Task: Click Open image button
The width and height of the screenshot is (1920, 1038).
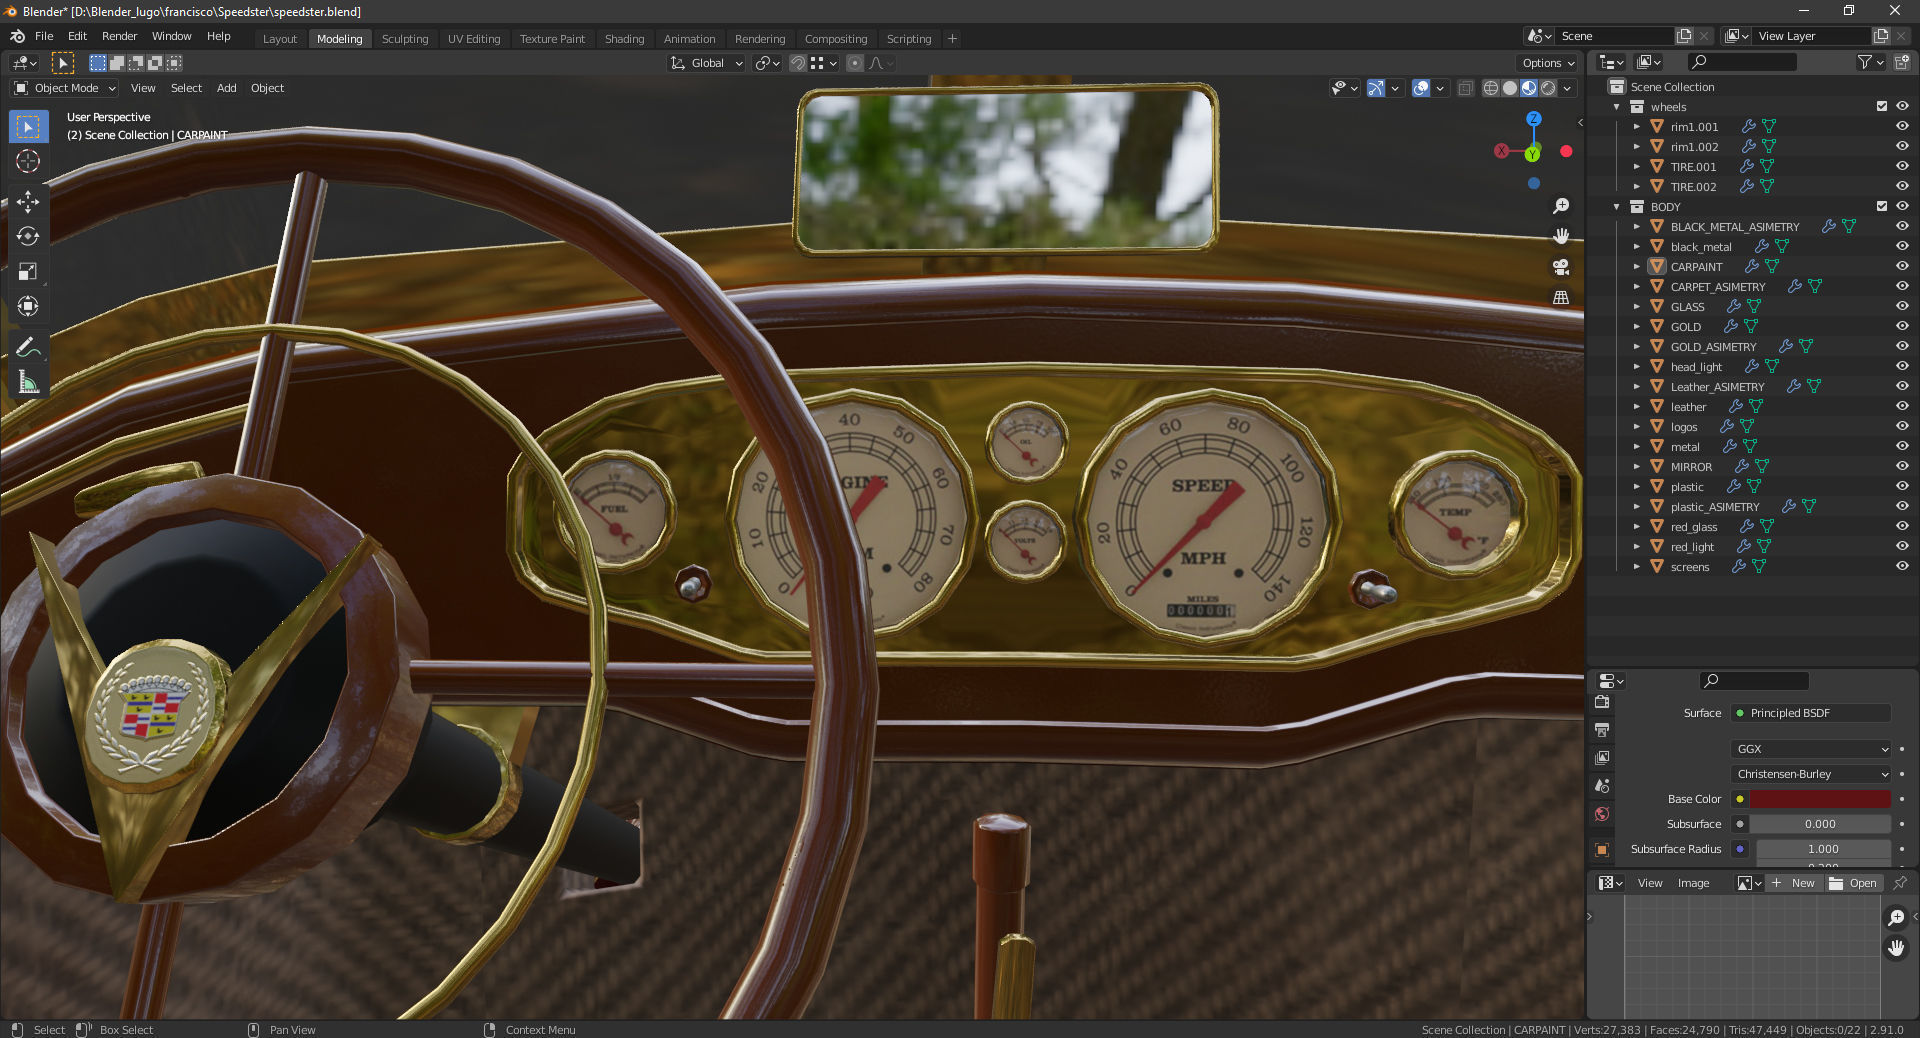Action: tap(1853, 883)
